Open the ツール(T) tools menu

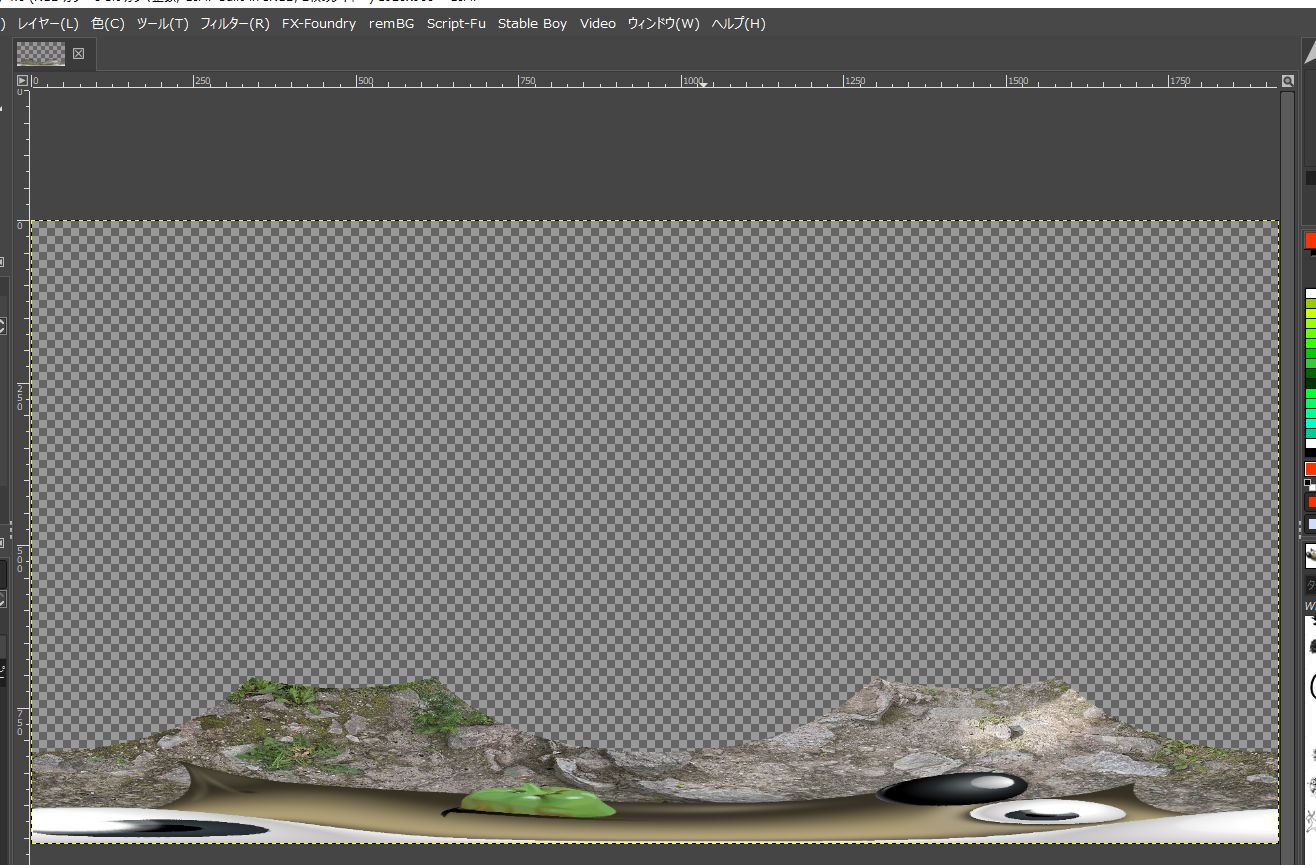pyautogui.click(x=162, y=23)
